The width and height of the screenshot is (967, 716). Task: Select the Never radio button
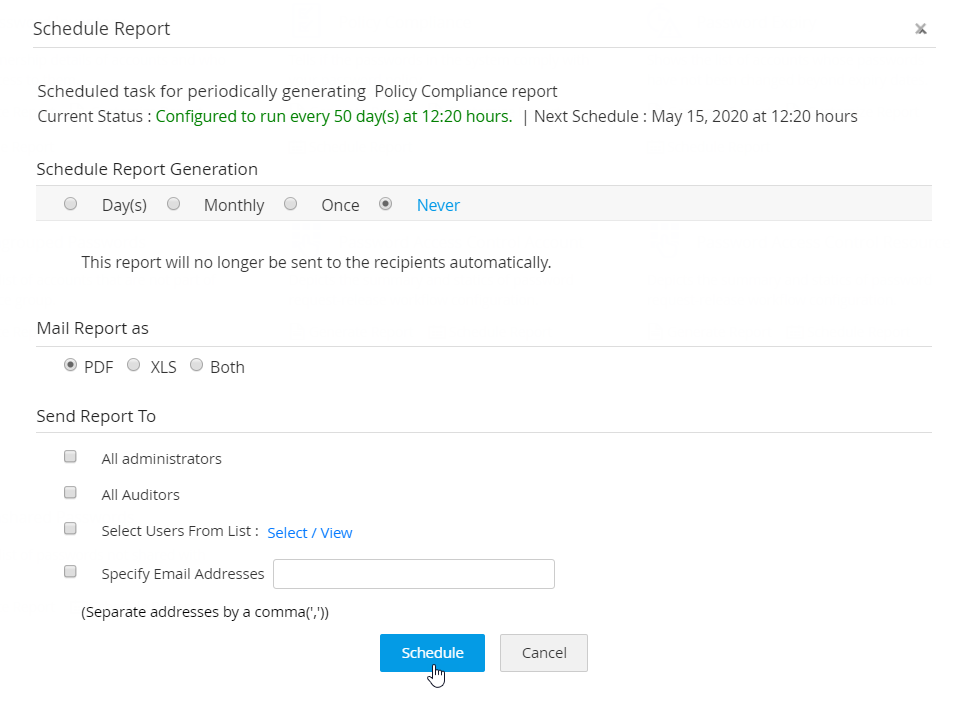tap(385, 204)
